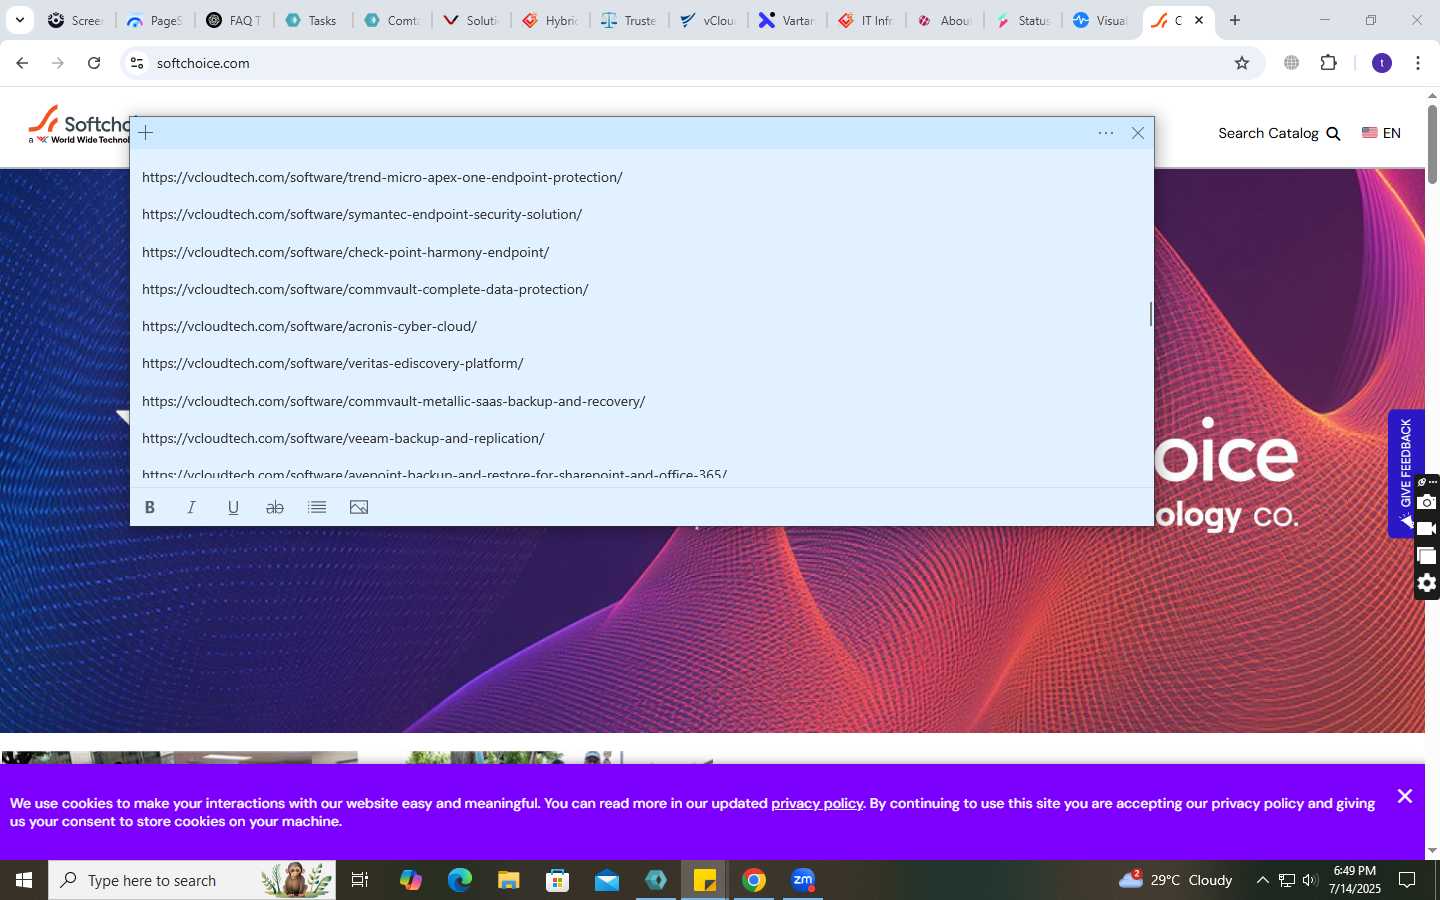Click the veeam-backup-and-replication URL line
The height and width of the screenshot is (900, 1440).
pos(343,438)
